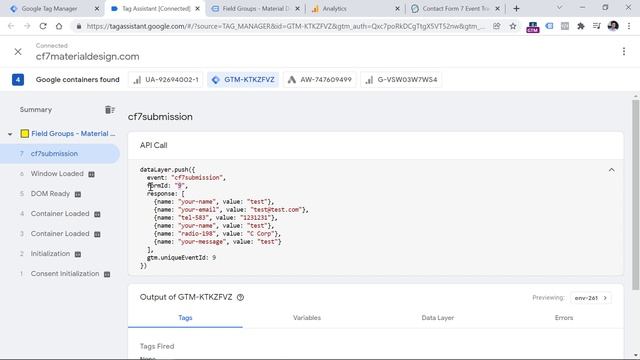This screenshot has height=360, width=640.
Task: Close the Google Tag Manager browser tab
Action: click(x=97, y=9)
